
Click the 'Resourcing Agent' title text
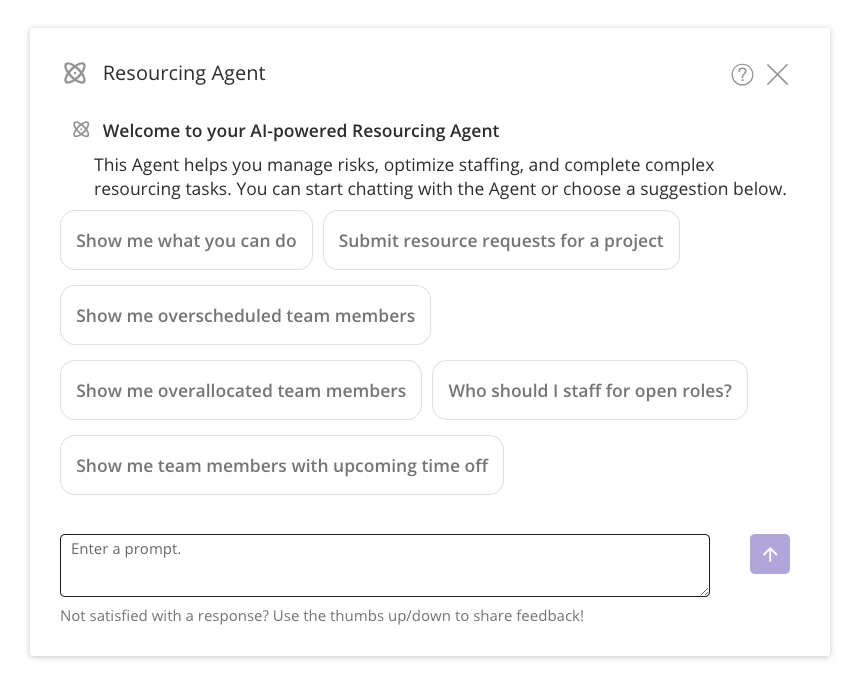click(x=184, y=73)
